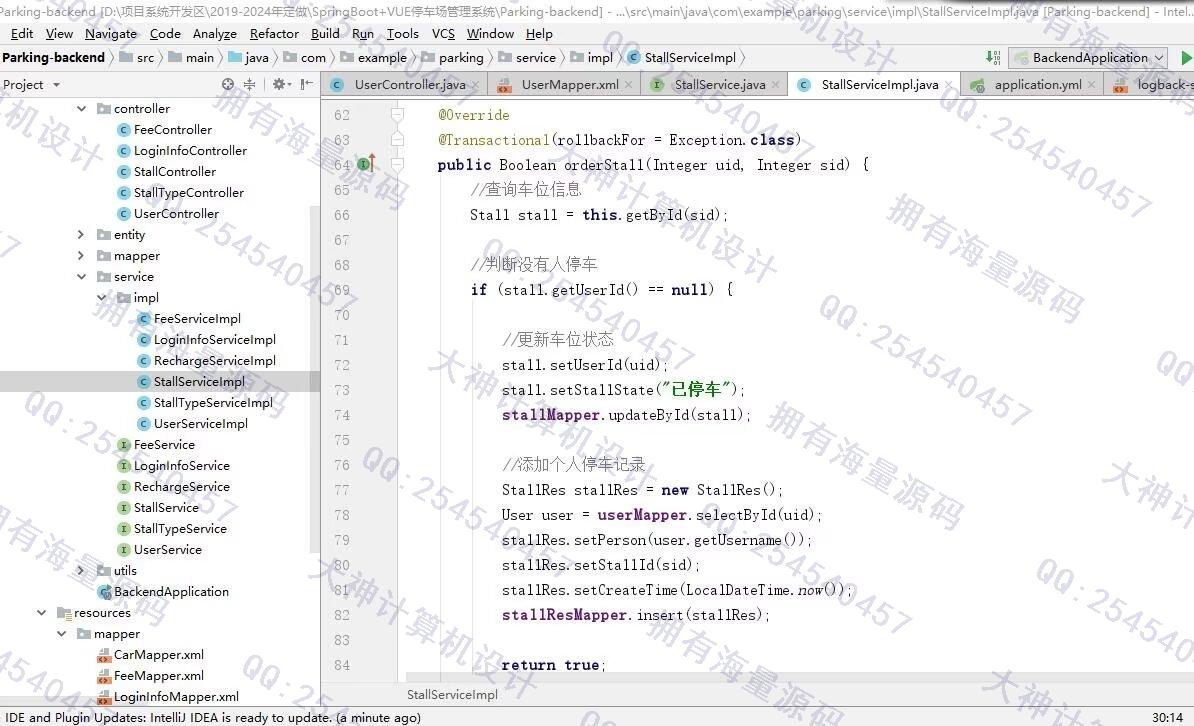Image resolution: width=1194 pixels, height=726 pixels.
Task: Select UserController in project tree
Action: point(168,213)
